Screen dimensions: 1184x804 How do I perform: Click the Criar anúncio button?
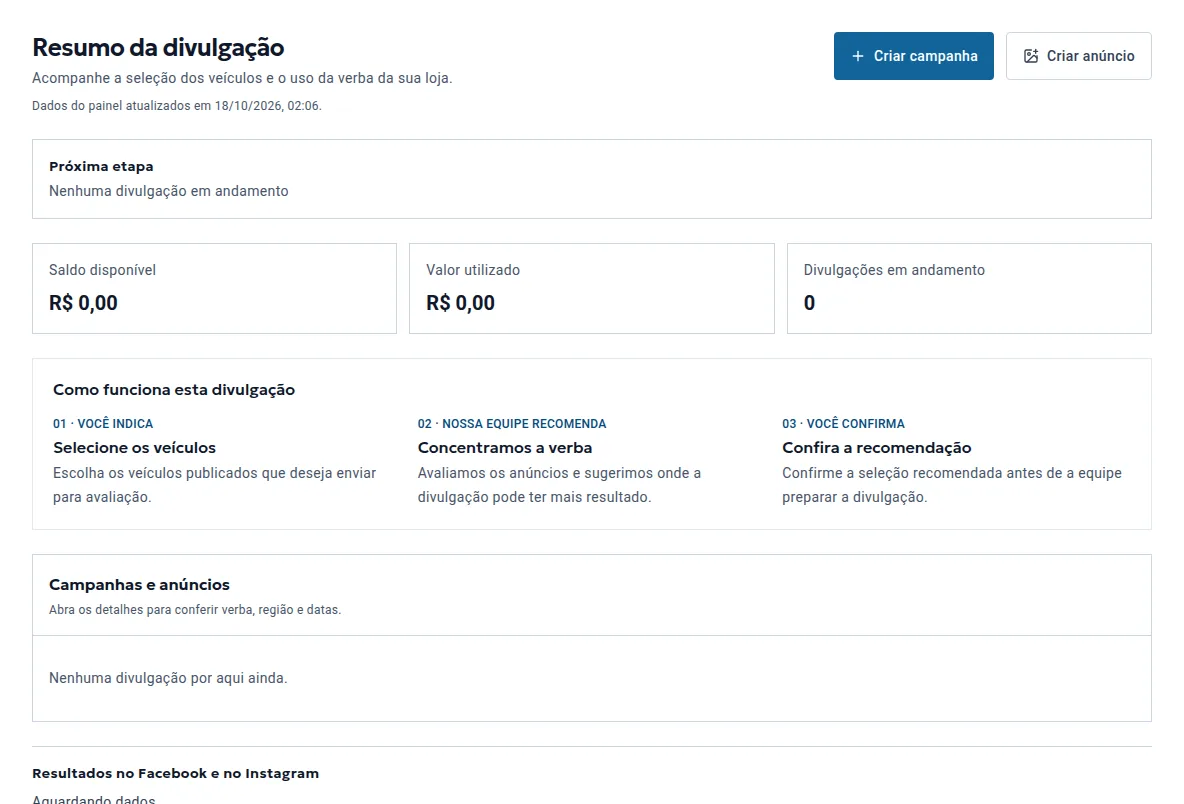click(x=1078, y=56)
